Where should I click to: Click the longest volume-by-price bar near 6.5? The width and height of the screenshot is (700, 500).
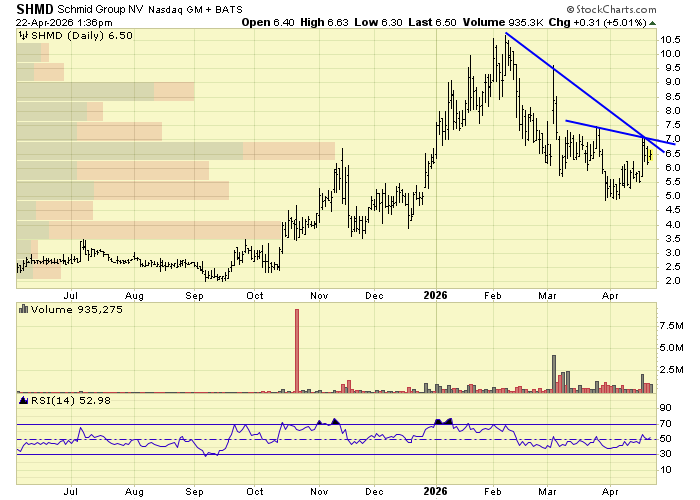tap(176, 151)
